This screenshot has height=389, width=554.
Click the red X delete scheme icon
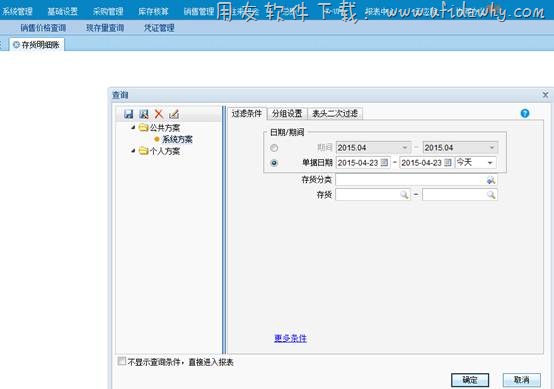[159, 114]
